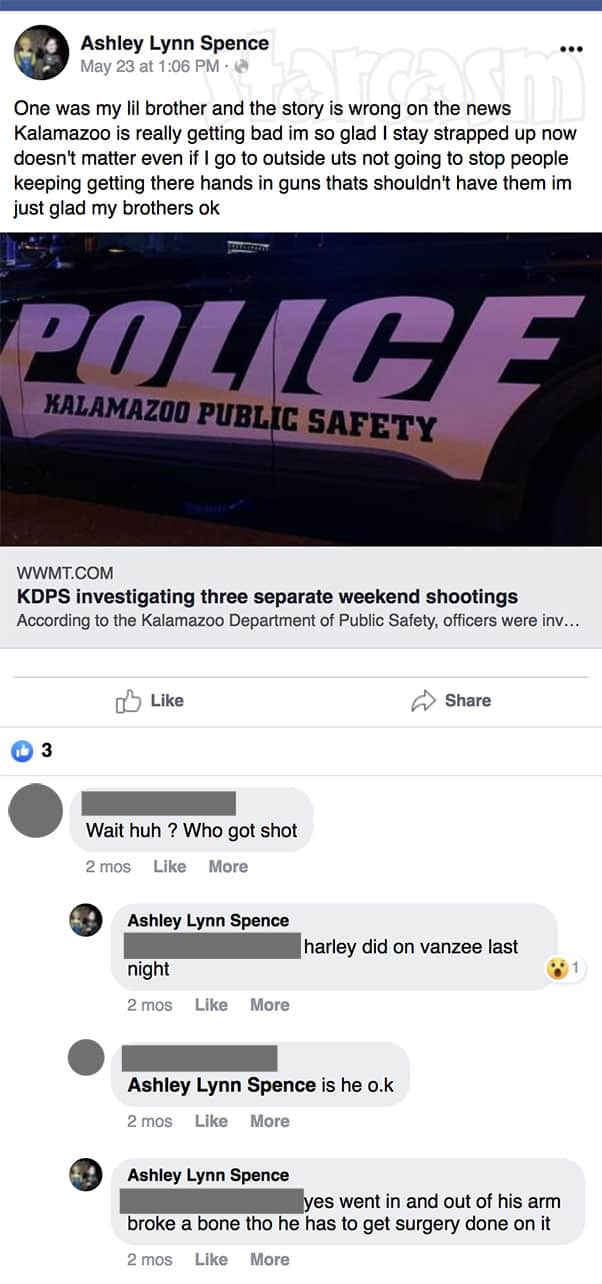Open WWMT article 'KDPS investigating three separate weekend shootings'
The image size is (602, 1284).
[x=268, y=597]
